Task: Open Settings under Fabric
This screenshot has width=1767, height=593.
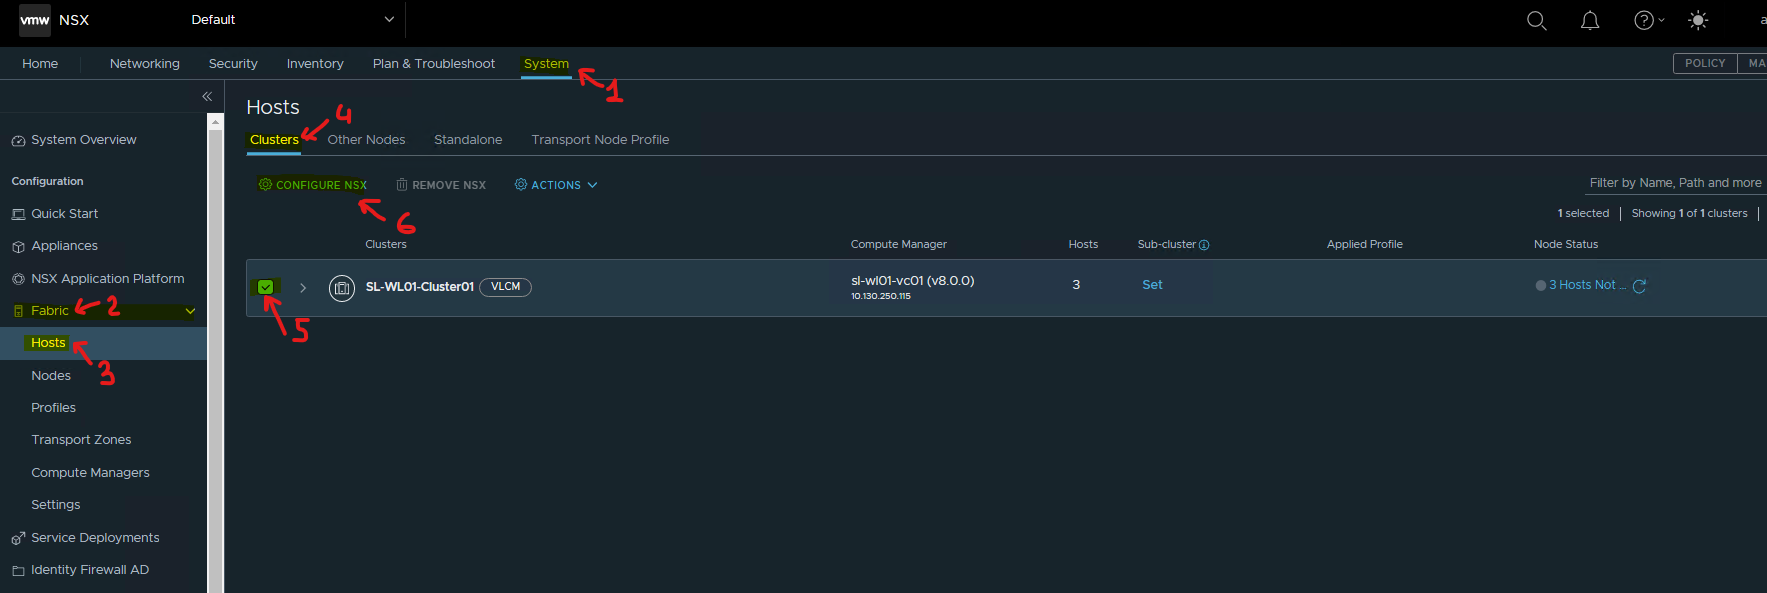Action: point(55,505)
